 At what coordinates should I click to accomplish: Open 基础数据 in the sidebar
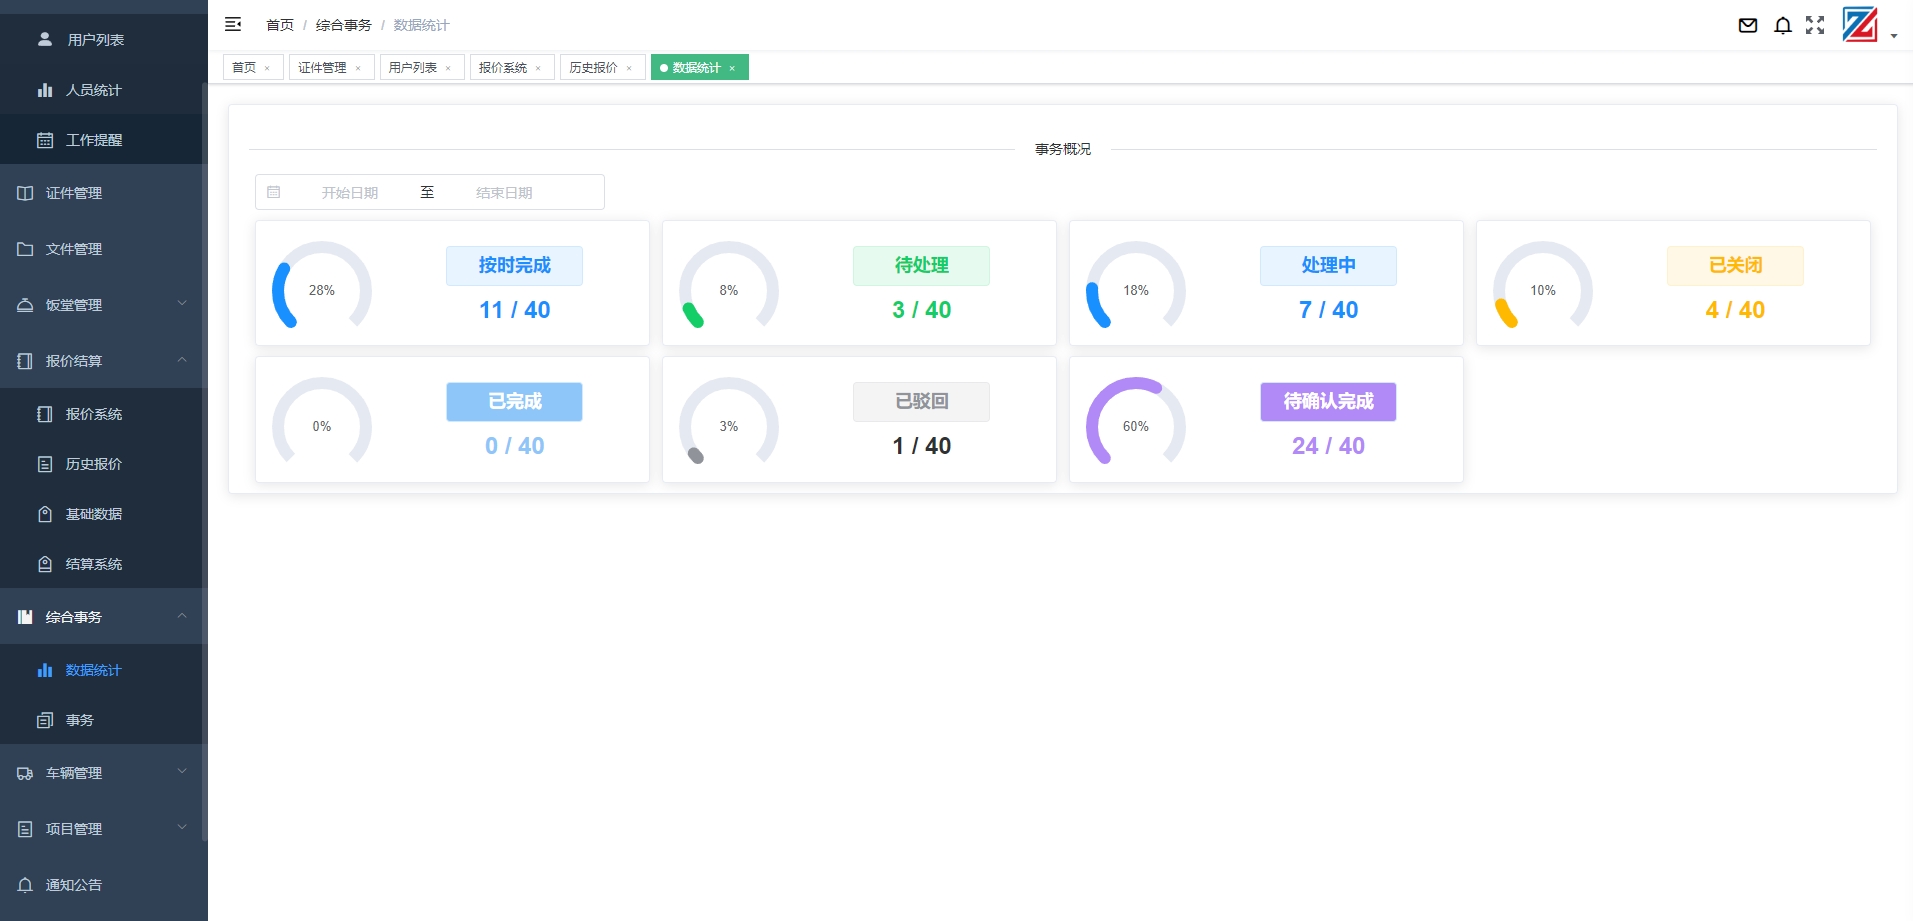101,513
